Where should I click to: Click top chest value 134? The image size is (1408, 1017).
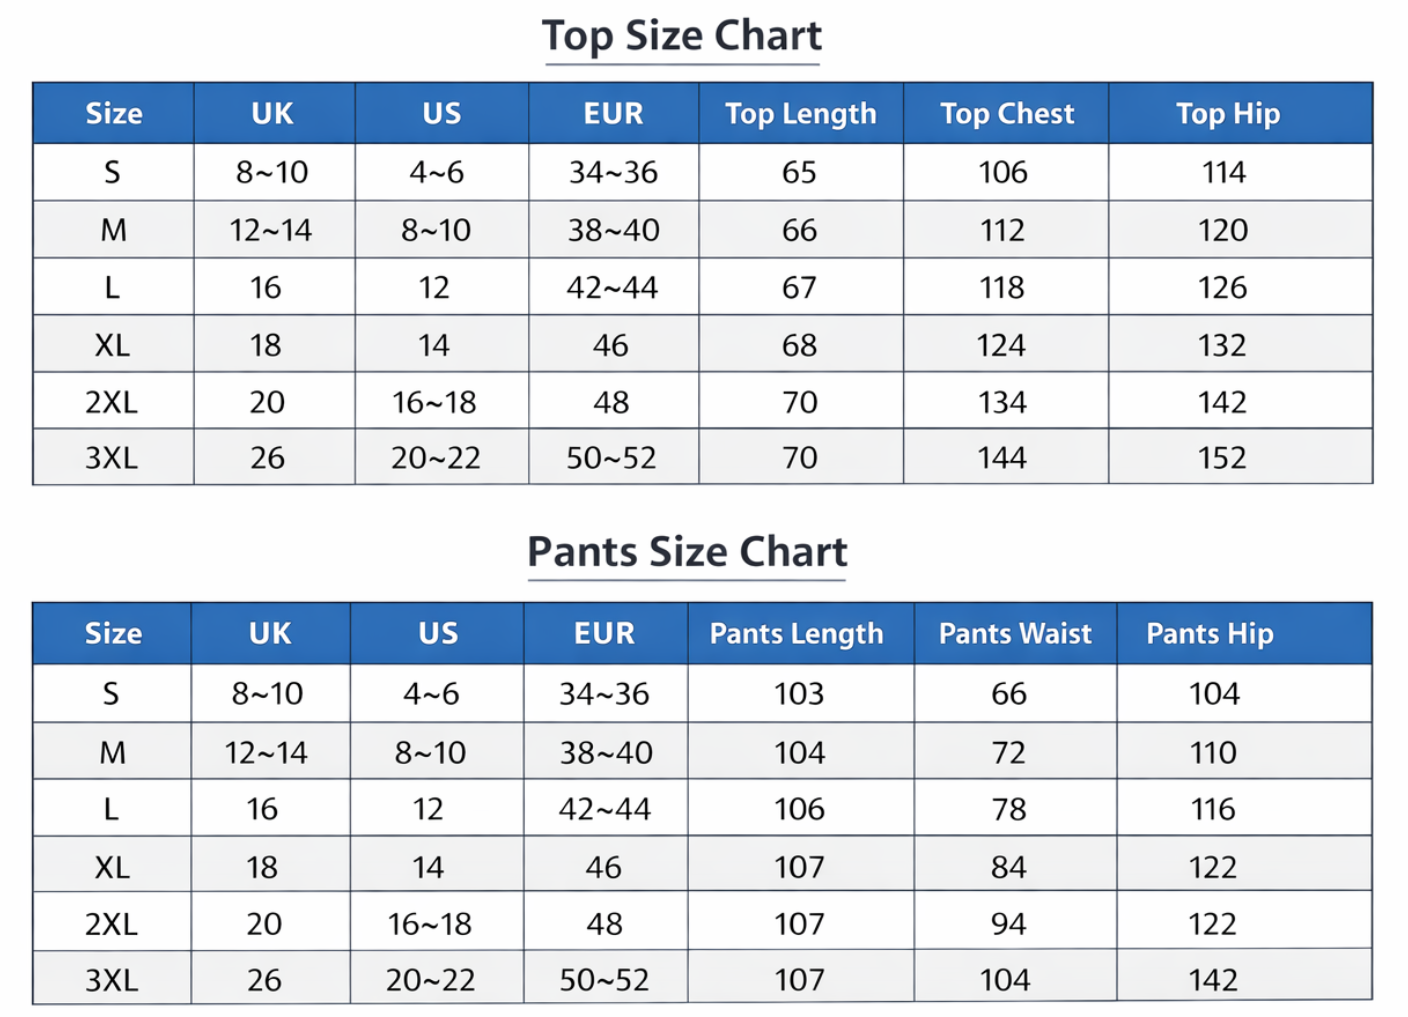[x=1002, y=403]
